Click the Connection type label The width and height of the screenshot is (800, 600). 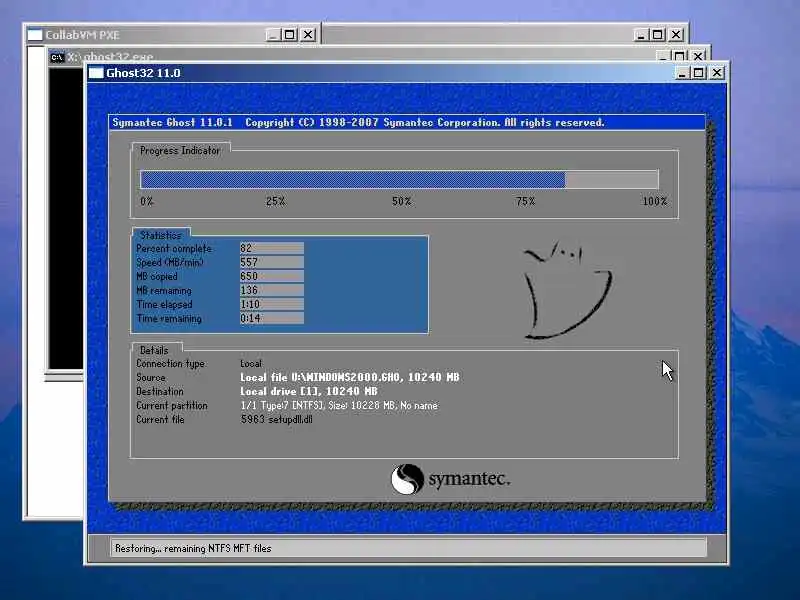(170, 363)
